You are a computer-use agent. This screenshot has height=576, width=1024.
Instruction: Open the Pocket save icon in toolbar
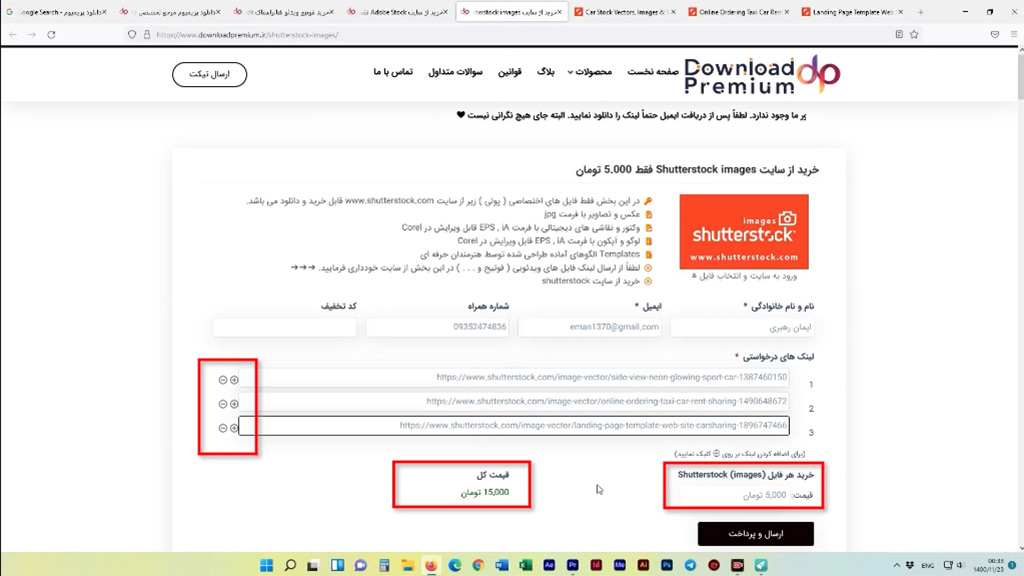coord(995,35)
